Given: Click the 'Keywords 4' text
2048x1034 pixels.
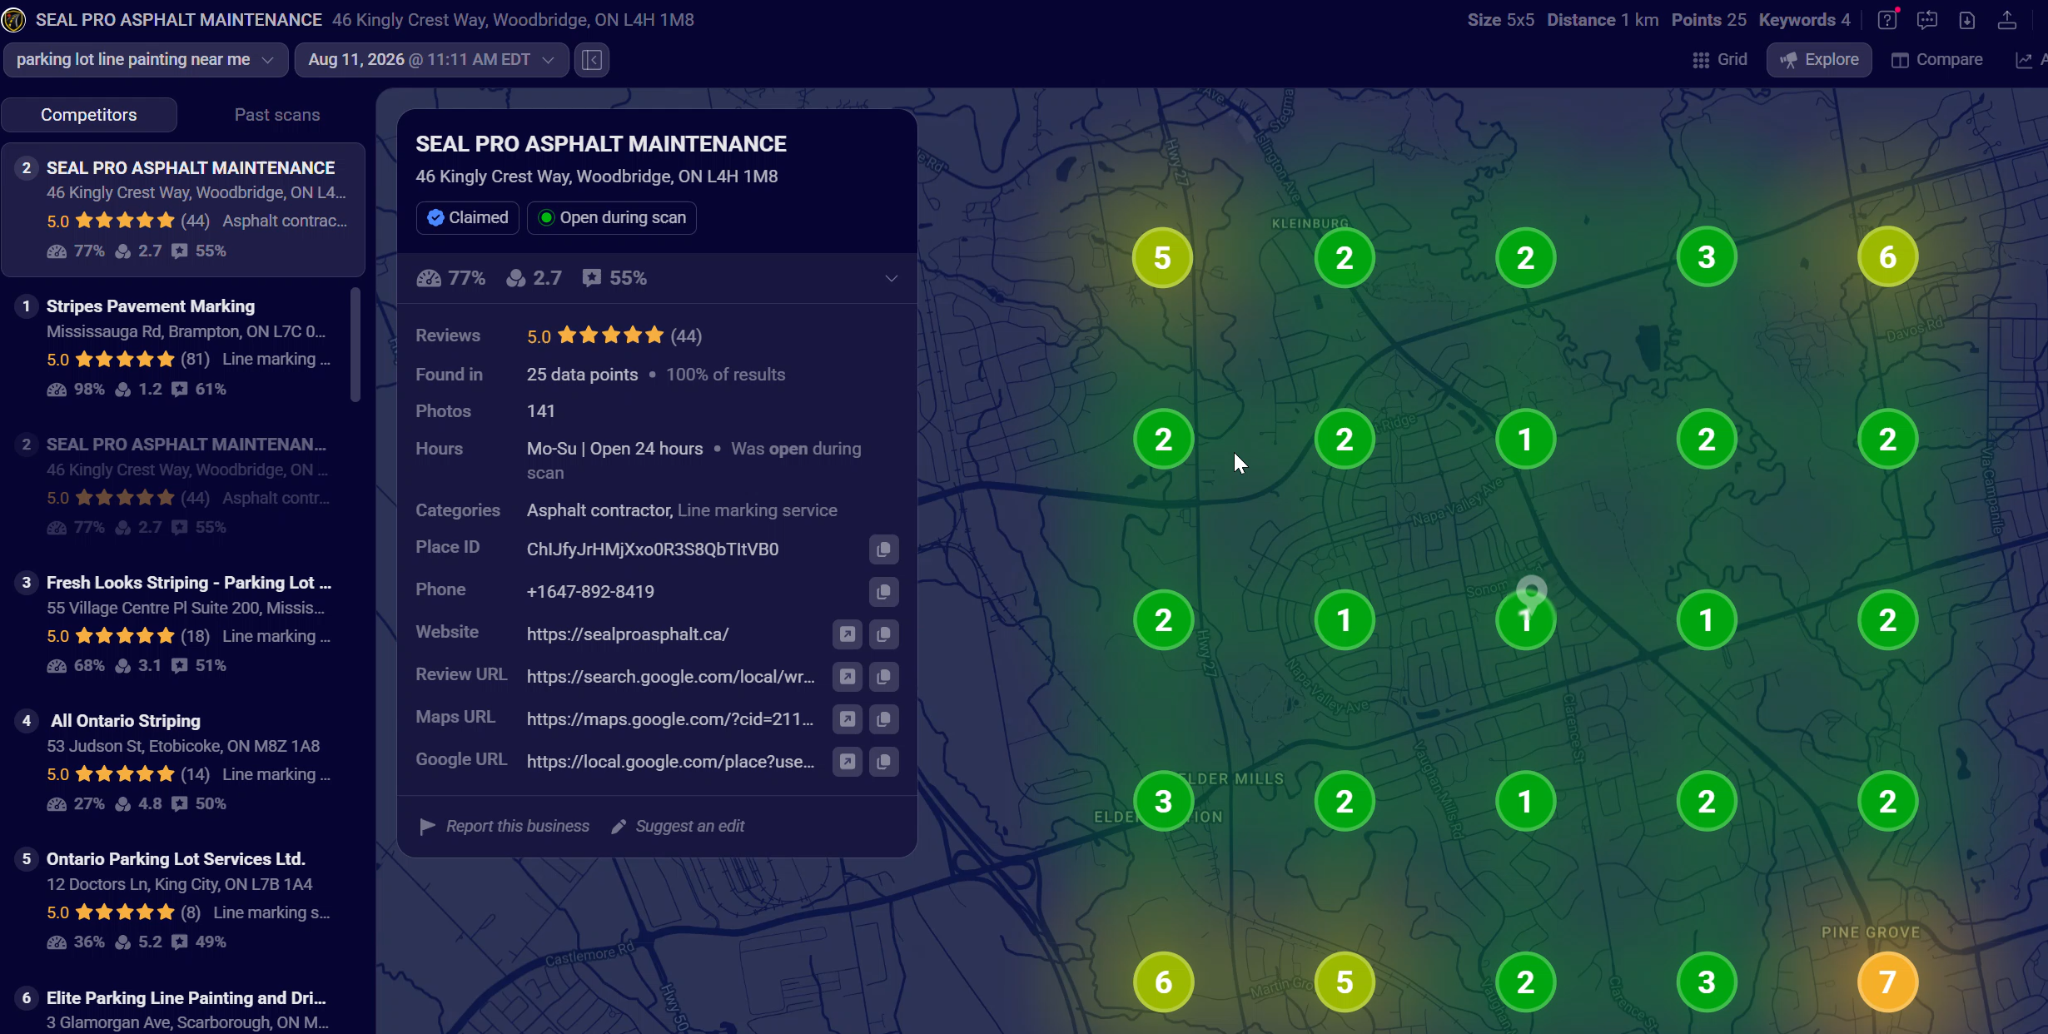Looking at the screenshot, I should tap(1805, 20).
